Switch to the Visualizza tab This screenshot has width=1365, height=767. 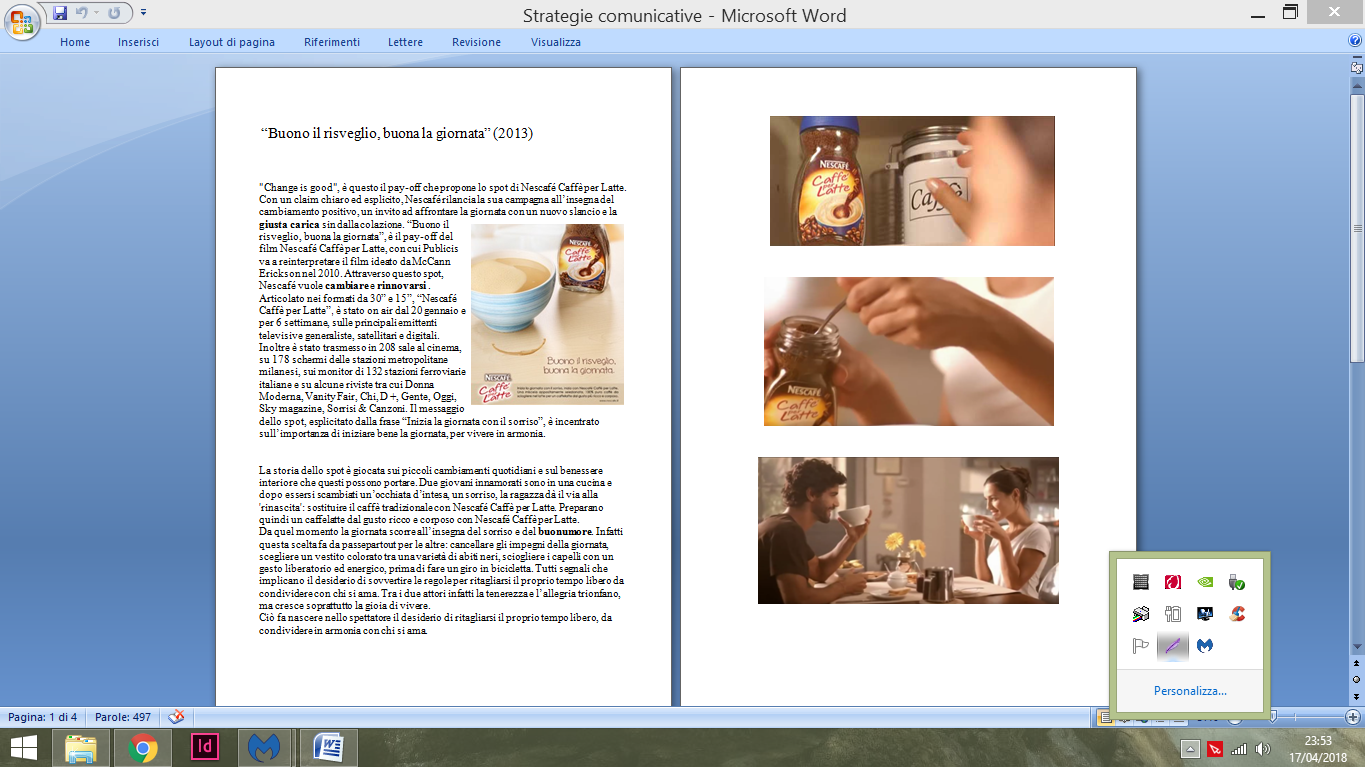pos(556,42)
